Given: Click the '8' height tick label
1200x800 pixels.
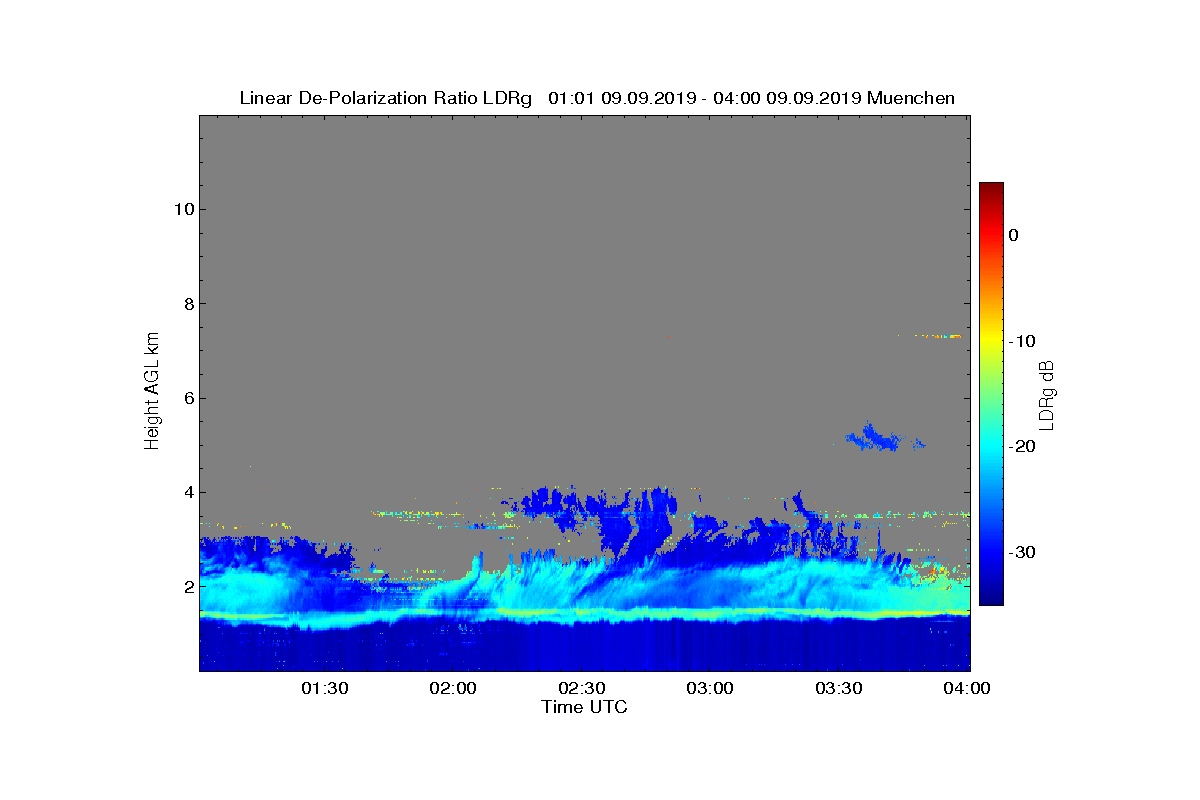Looking at the screenshot, I should coord(188,304).
